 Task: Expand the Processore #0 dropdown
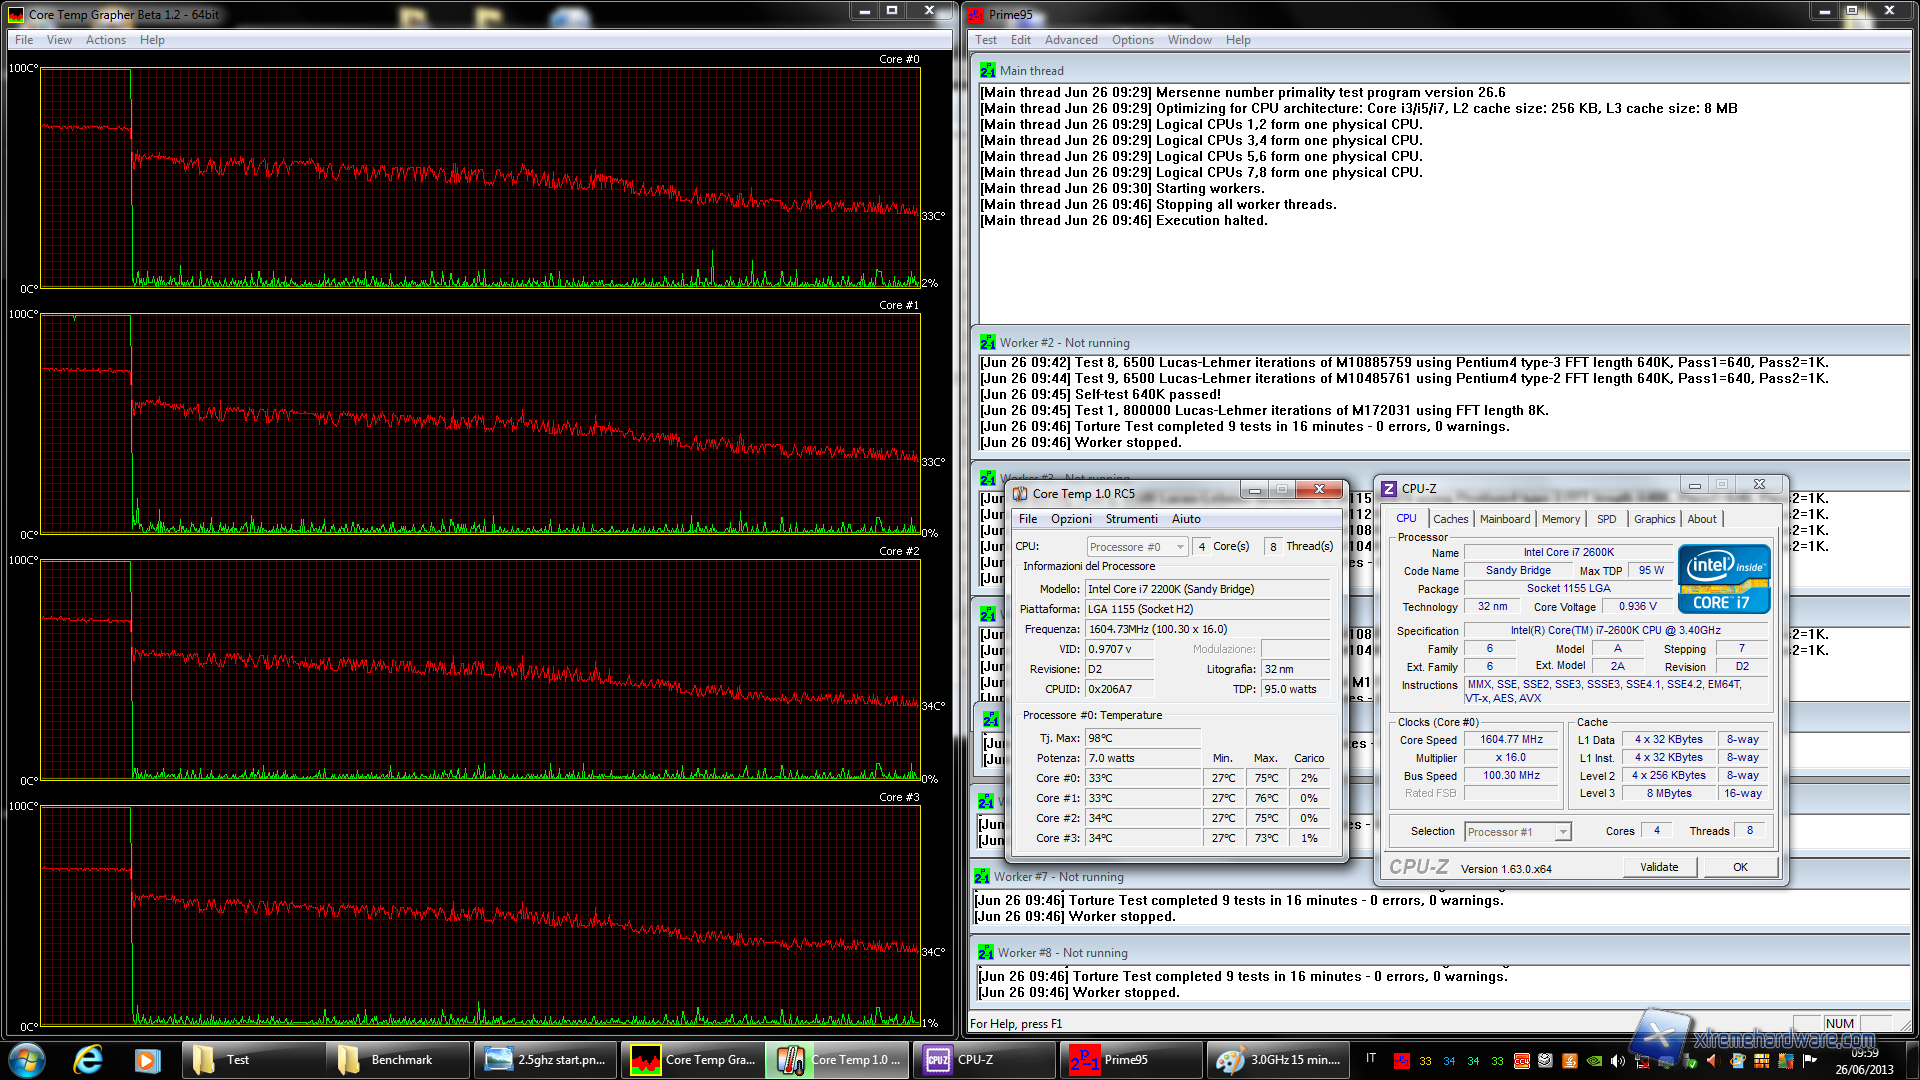[x=1180, y=547]
